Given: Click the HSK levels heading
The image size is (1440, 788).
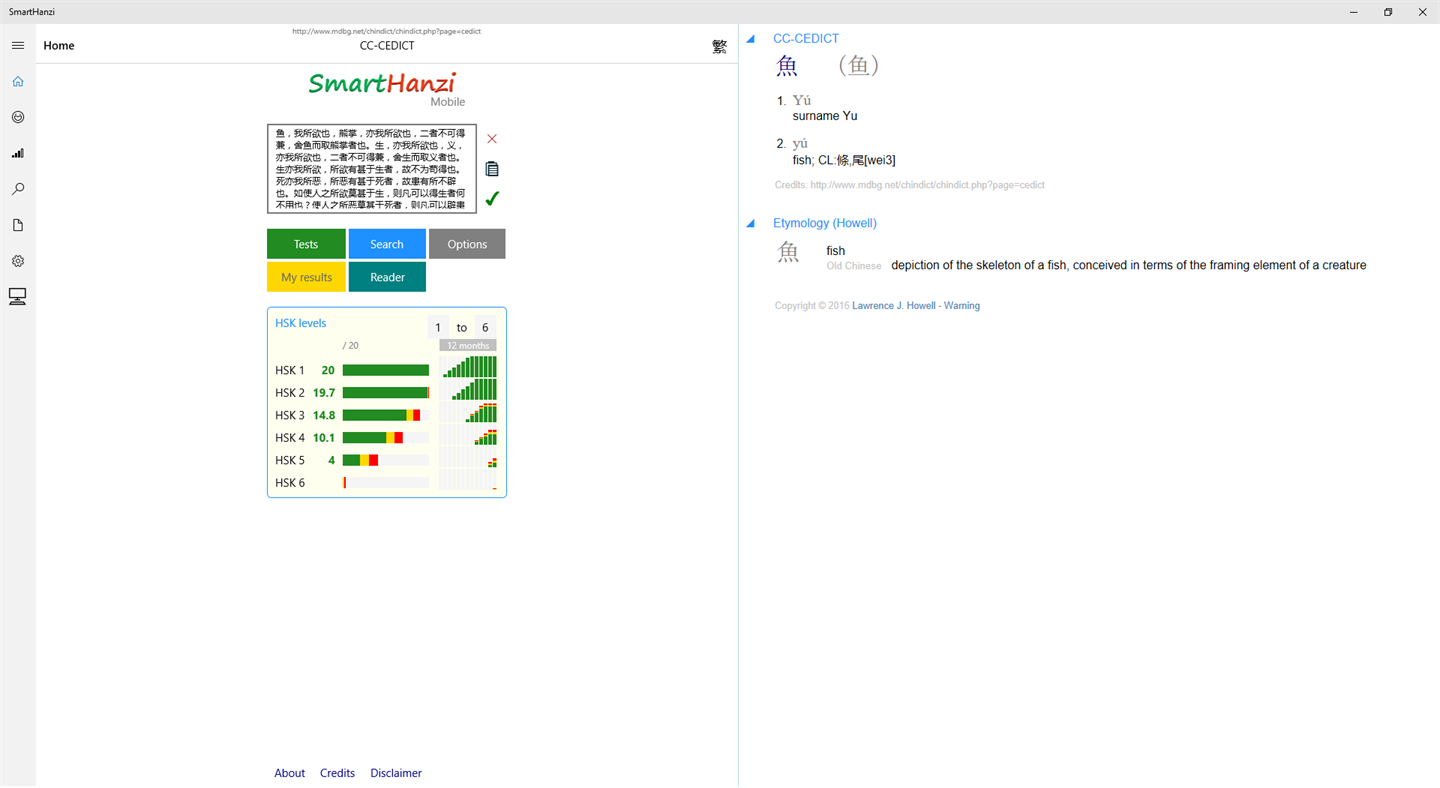Looking at the screenshot, I should click(x=301, y=323).
